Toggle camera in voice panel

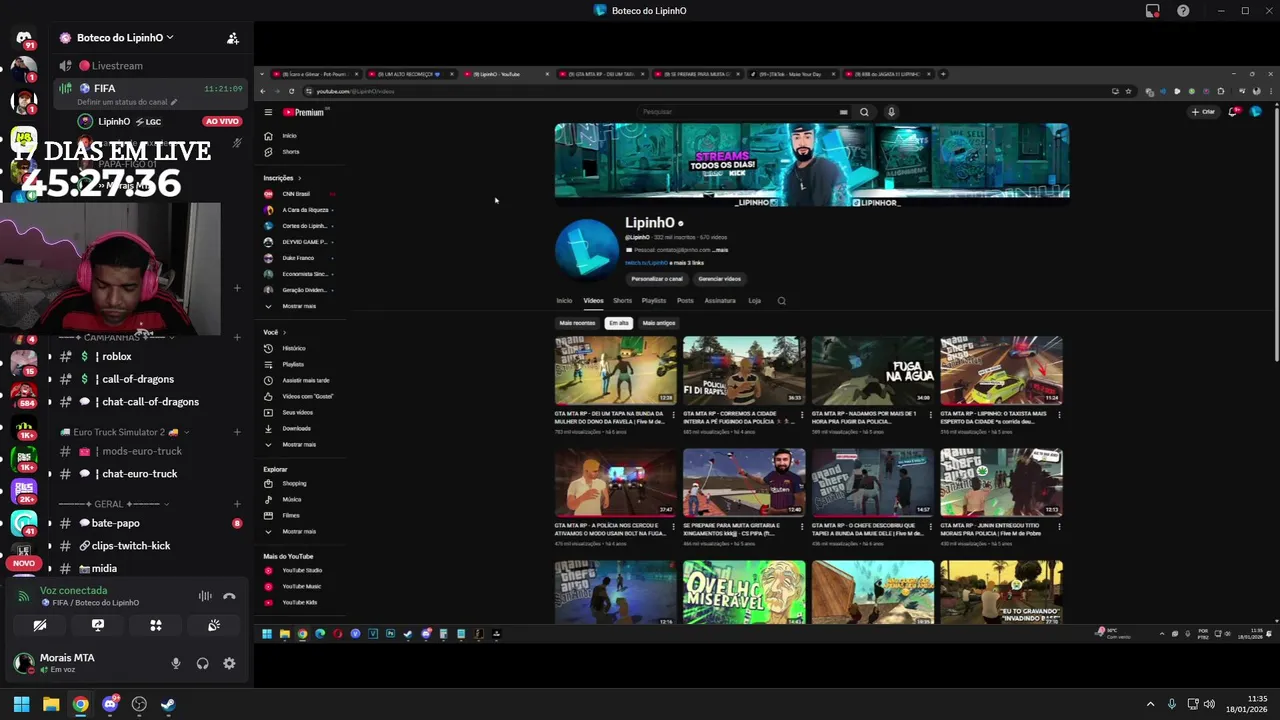pyautogui.click(x=40, y=625)
